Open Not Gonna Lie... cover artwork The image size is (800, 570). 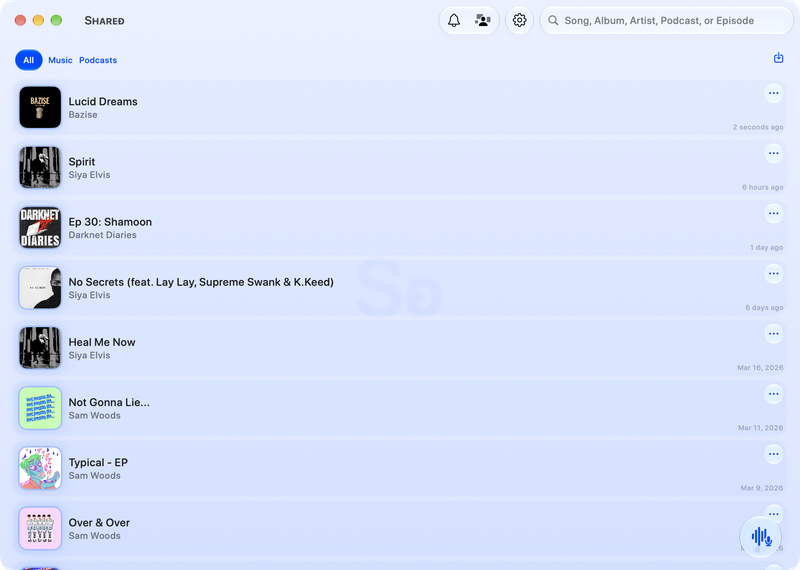40,408
